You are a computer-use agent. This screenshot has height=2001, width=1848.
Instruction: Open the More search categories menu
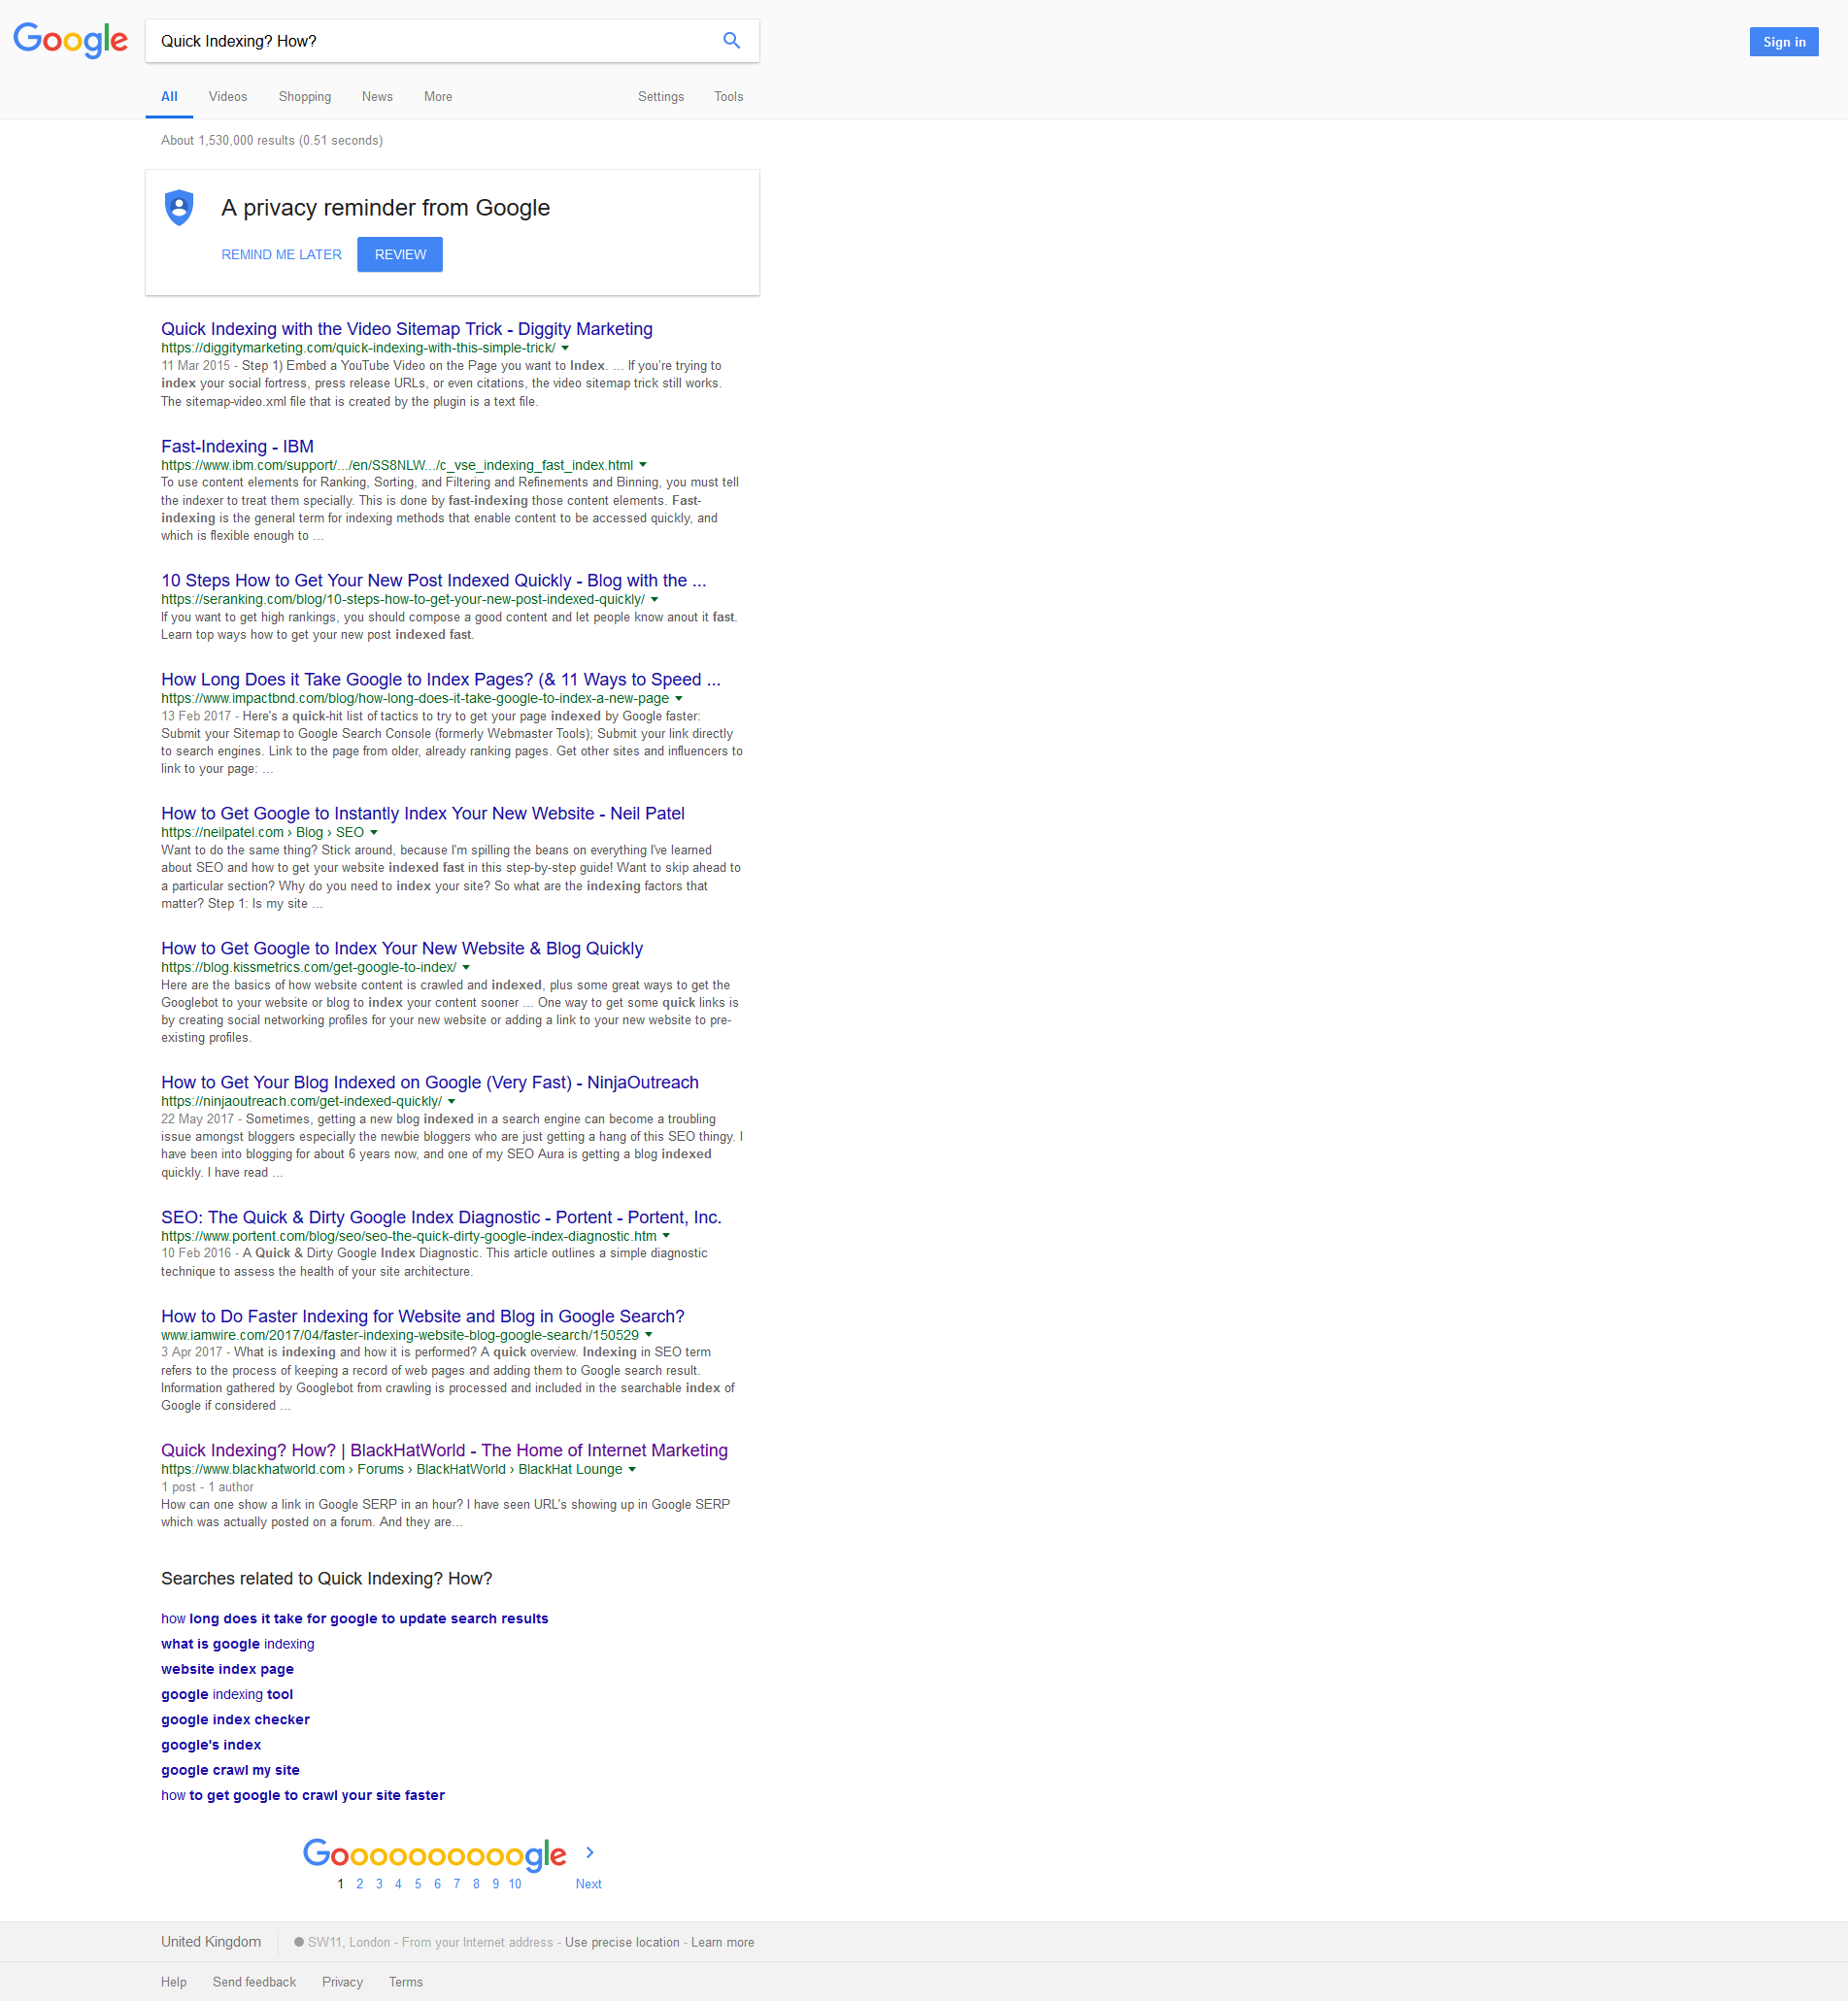point(438,96)
